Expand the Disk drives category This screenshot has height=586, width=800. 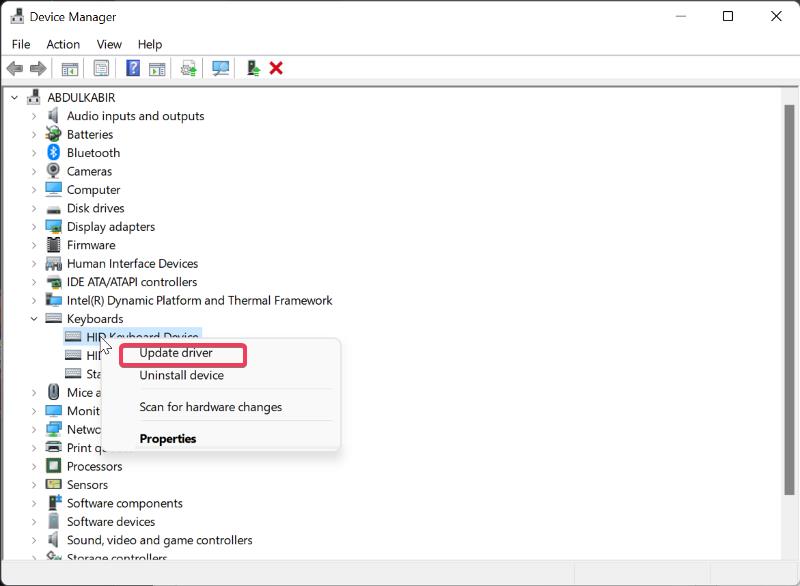pos(34,208)
